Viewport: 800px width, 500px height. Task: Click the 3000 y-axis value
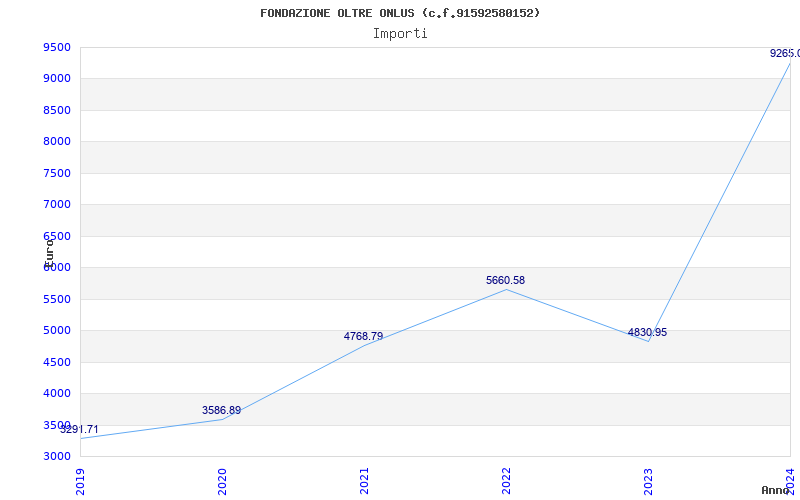(57, 456)
